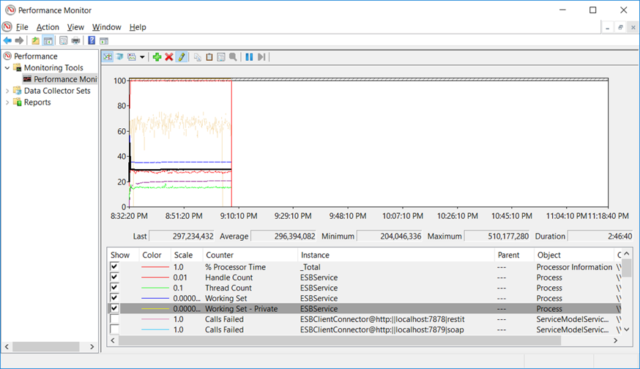
Task: Check Show for Calls Failed localhost:7879|soap
Action: 114,329
